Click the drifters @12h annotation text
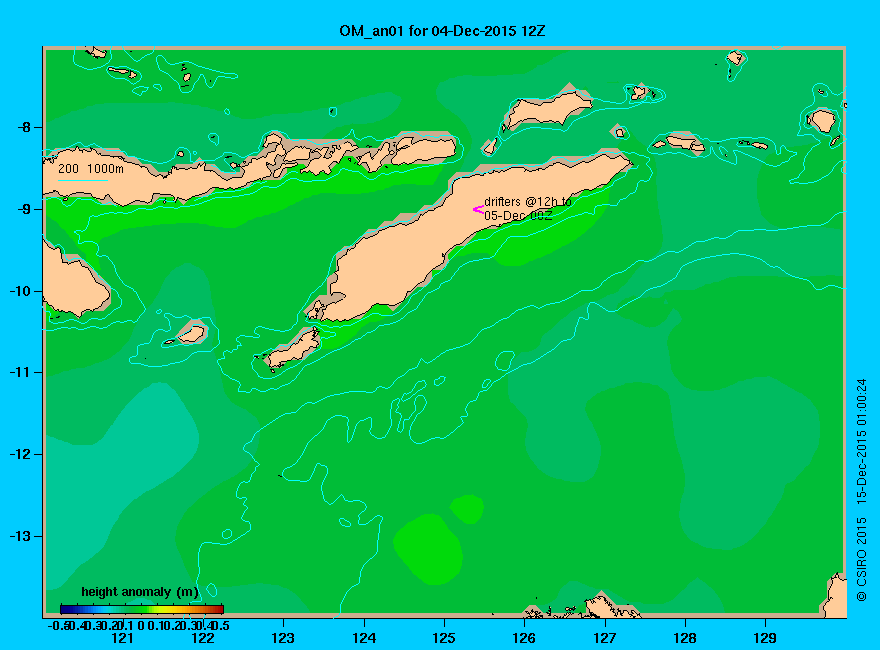 528,209
